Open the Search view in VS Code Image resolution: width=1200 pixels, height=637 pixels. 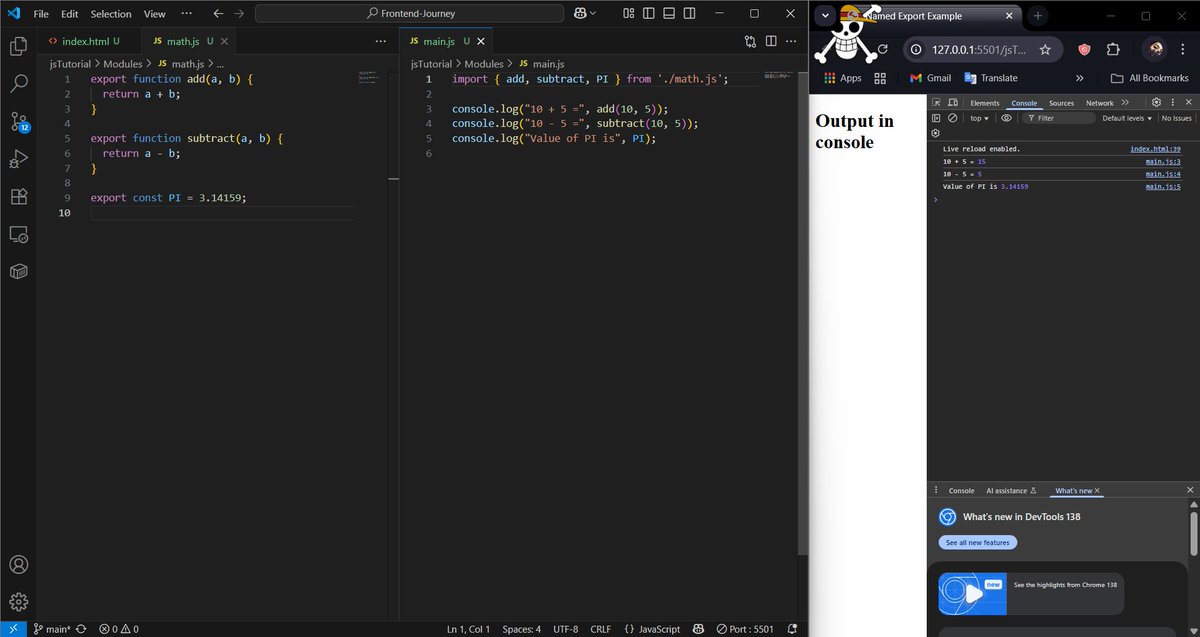[18, 83]
